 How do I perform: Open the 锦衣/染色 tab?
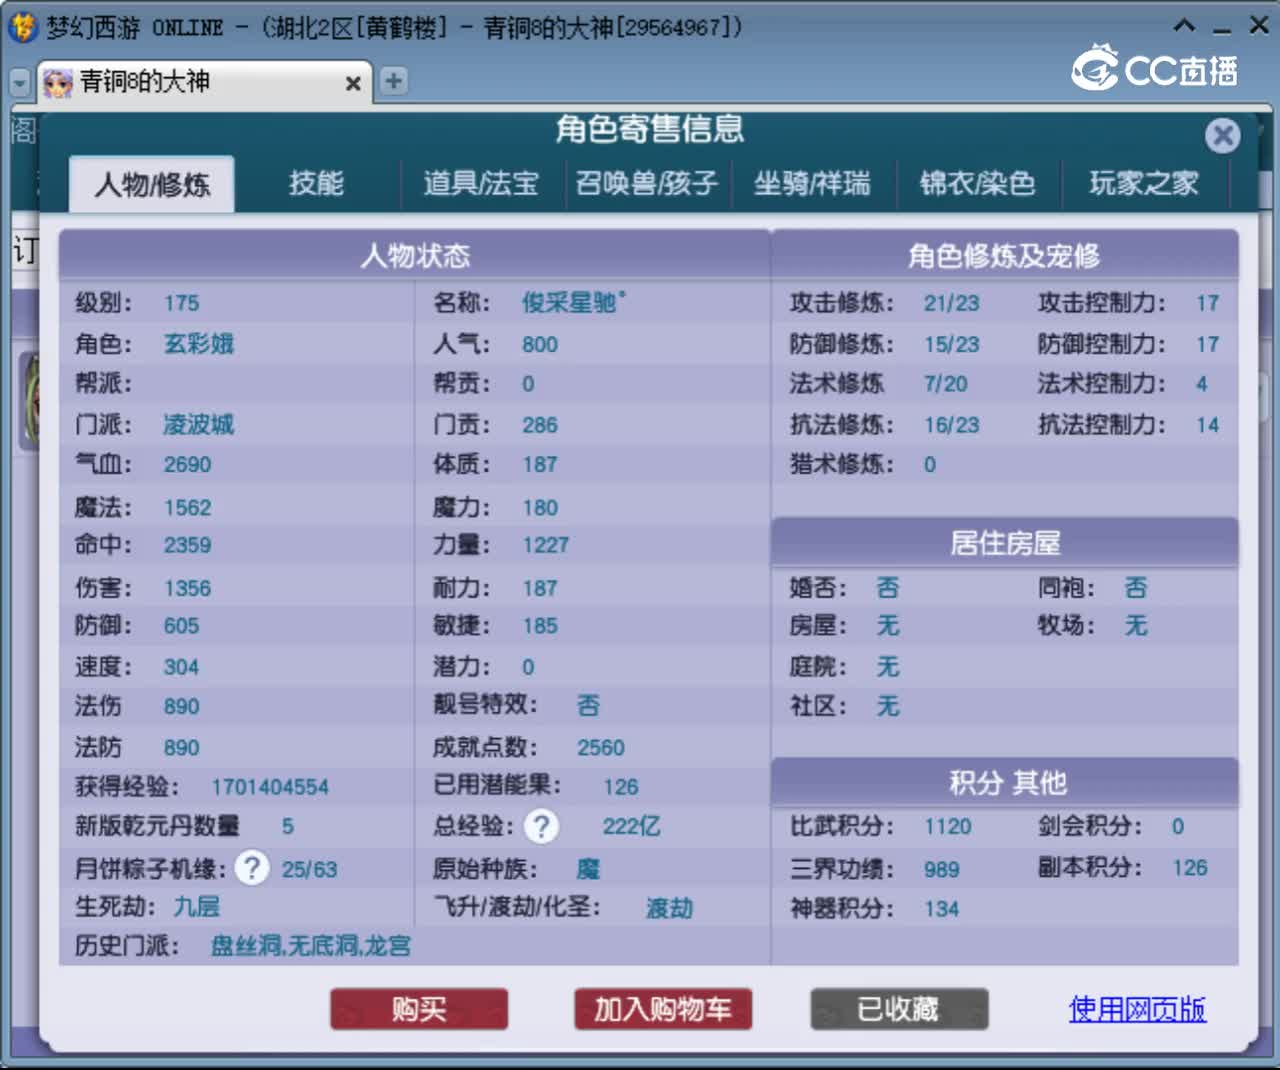tap(977, 183)
